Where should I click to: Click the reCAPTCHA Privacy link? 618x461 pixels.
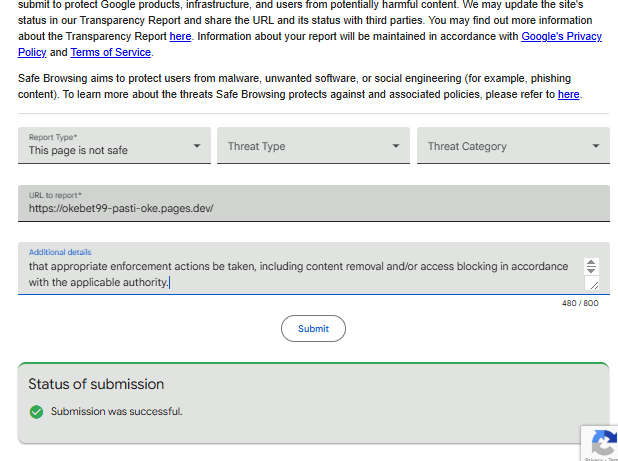[x=593, y=459]
